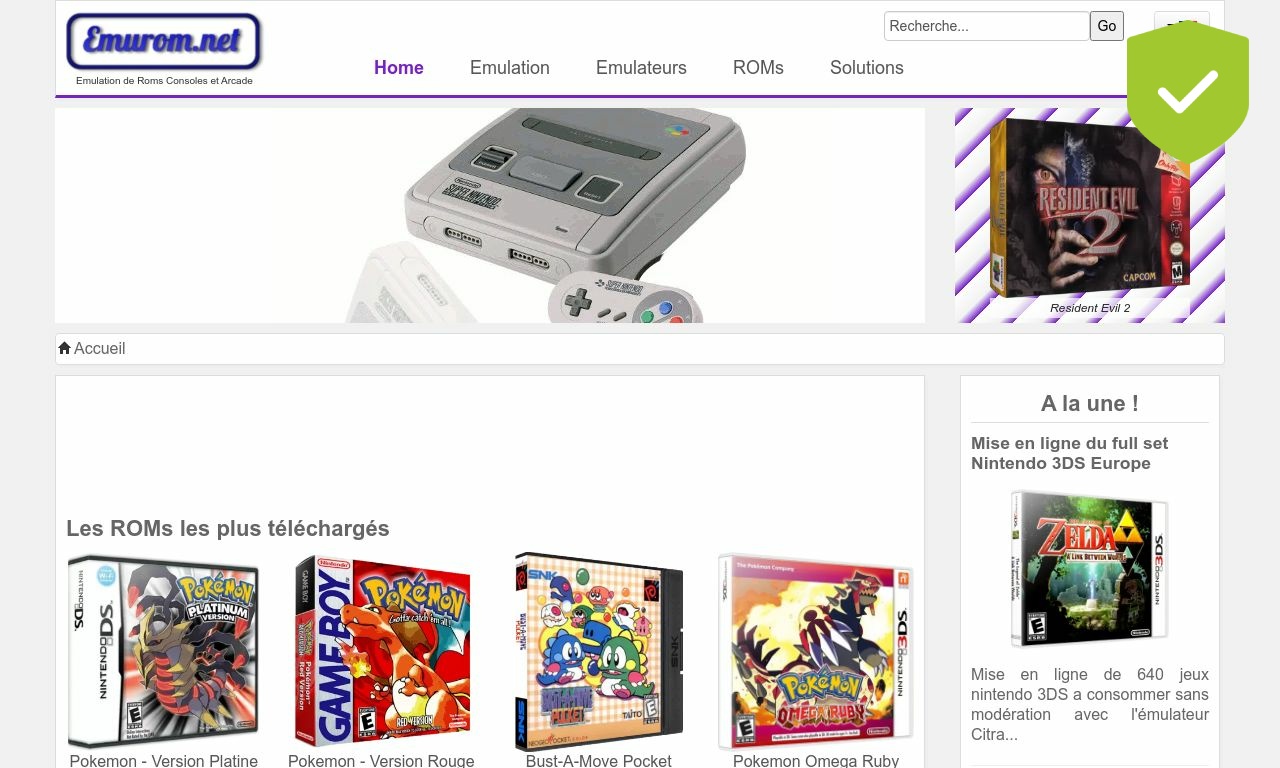
Task: Select the Home menu item
Action: (x=399, y=68)
